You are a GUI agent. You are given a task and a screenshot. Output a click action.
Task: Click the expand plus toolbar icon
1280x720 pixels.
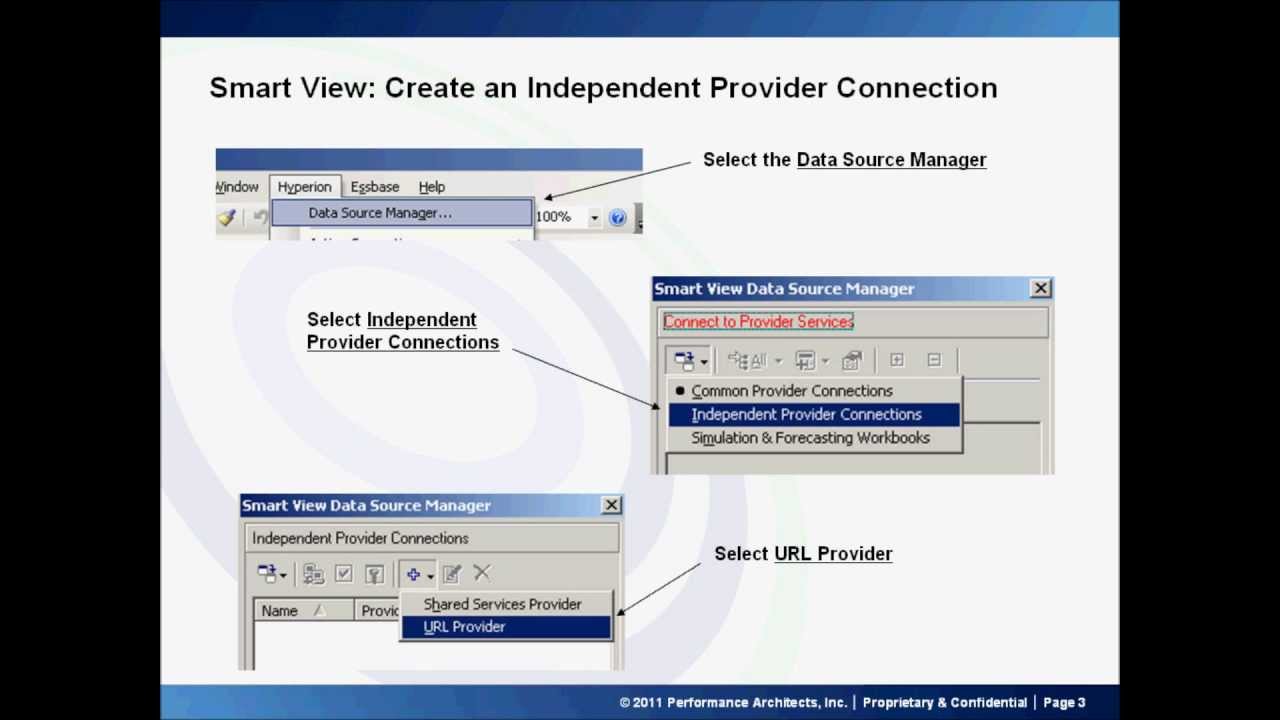(897, 360)
